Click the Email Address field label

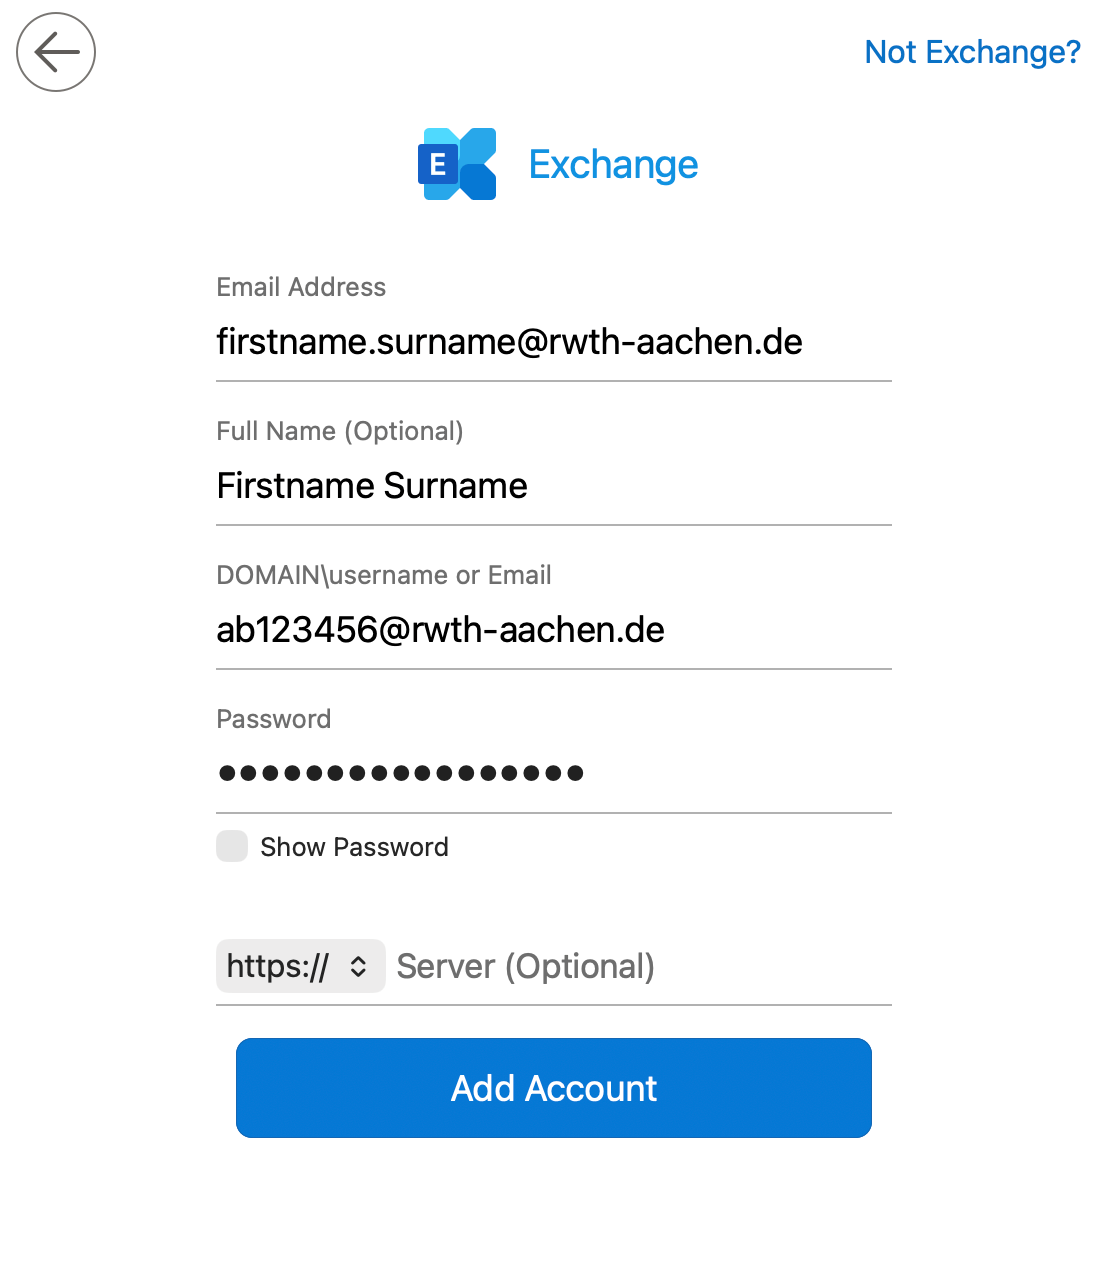(301, 287)
